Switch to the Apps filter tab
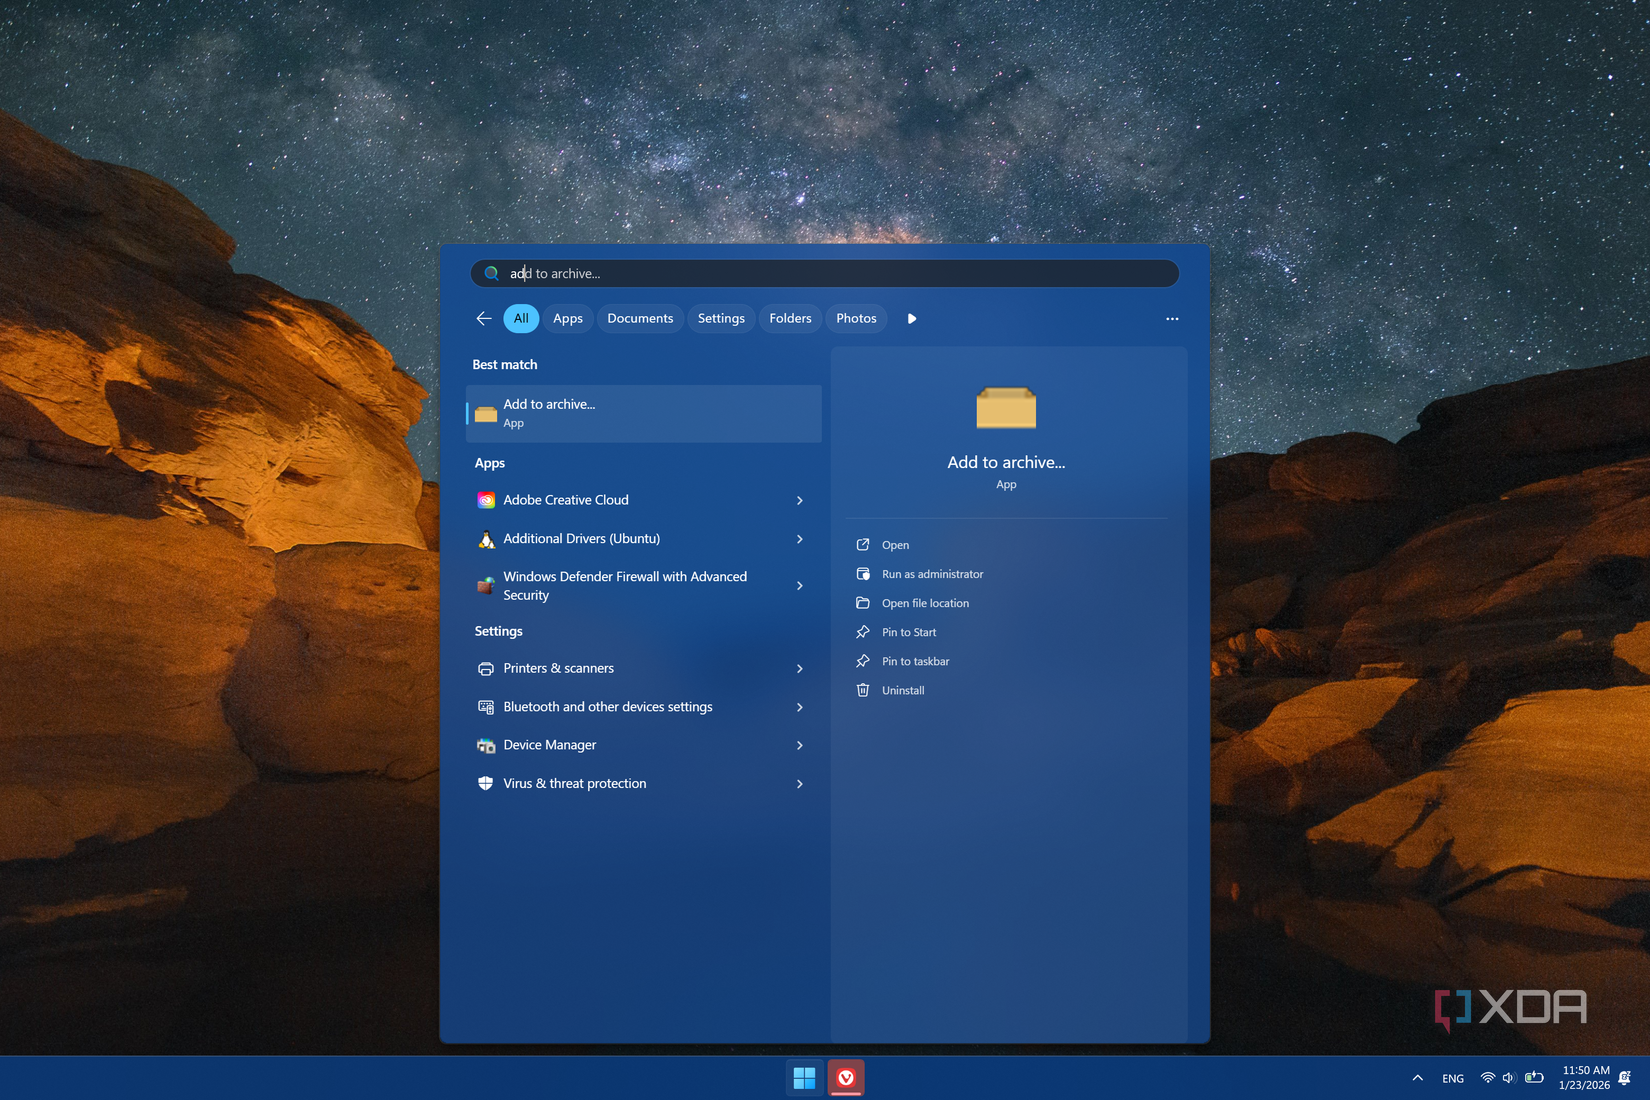 point(567,318)
